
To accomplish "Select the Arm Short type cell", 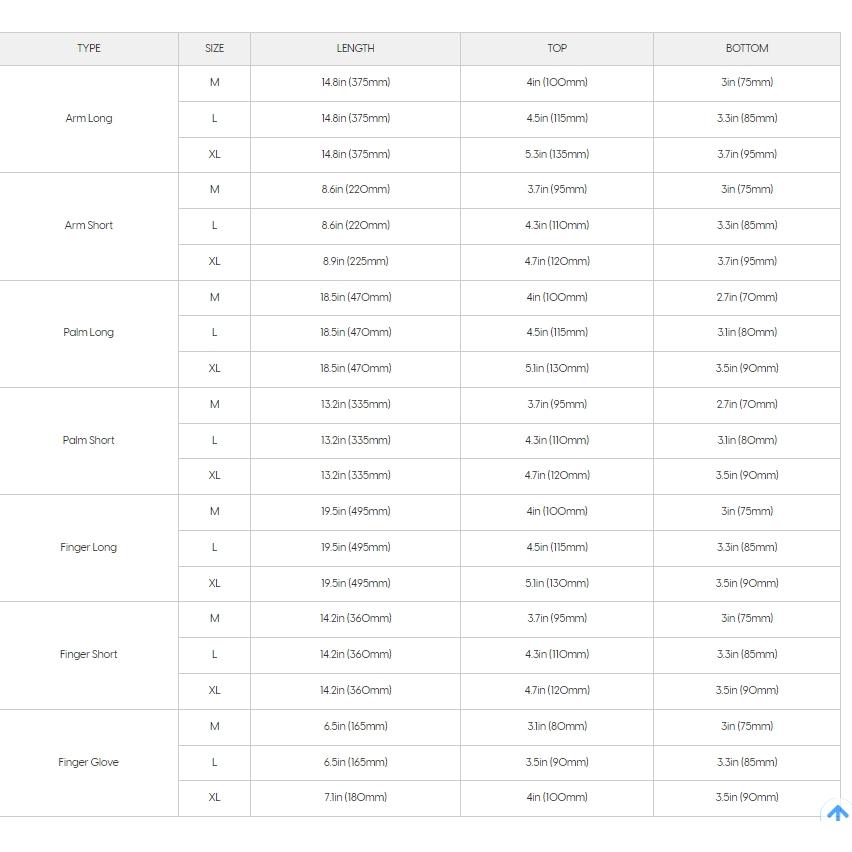I will click(89, 225).
